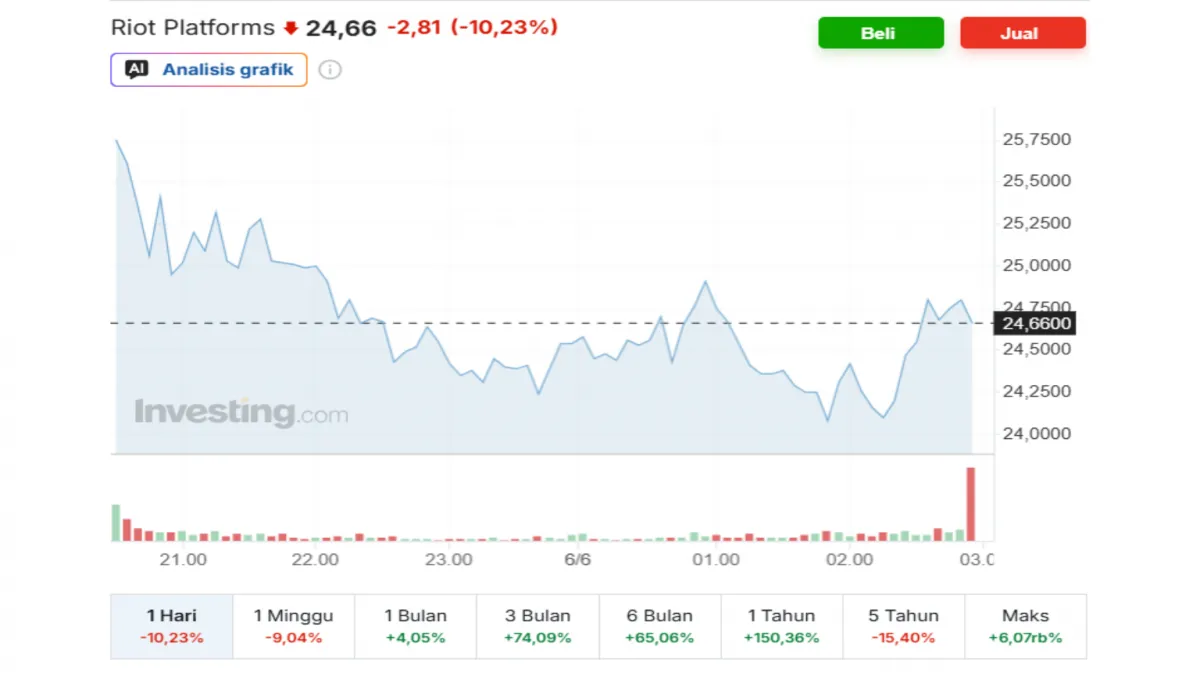This screenshot has width=1200, height=675.
Task: Click the current price 24,66 text
Action: [x=341, y=28]
